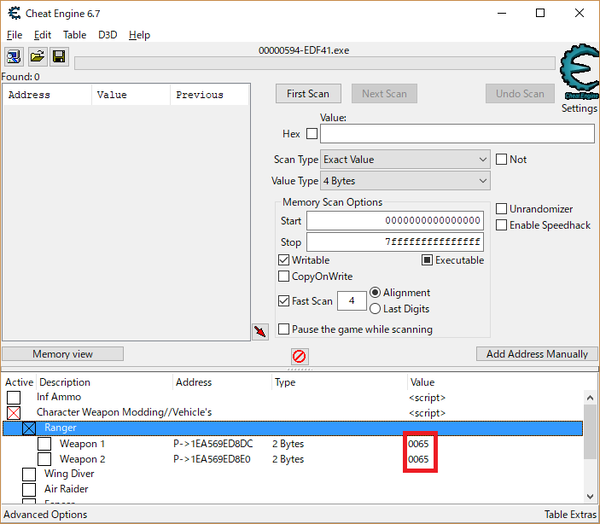The height and width of the screenshot is (524, 600).
Task: Open the process selector icon
Action: click(14, 57)
